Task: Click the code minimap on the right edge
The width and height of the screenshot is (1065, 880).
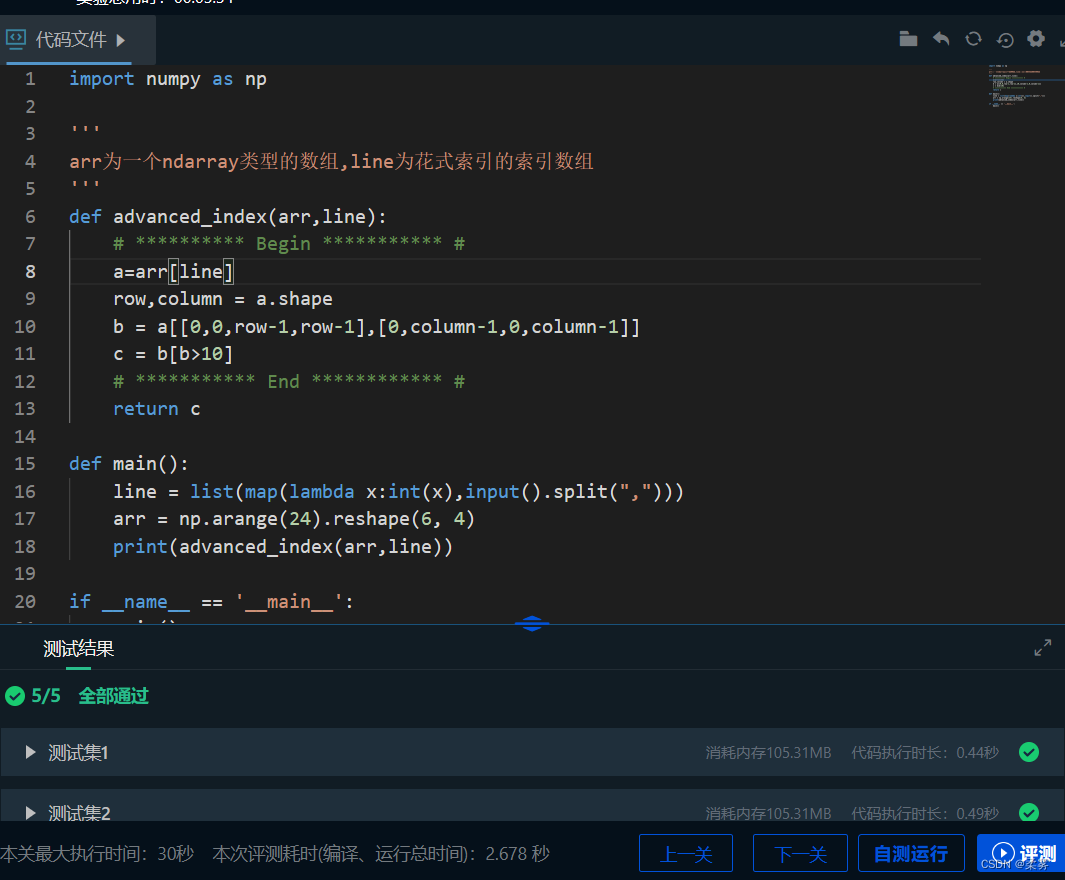Action: [x=1022, y=90]
